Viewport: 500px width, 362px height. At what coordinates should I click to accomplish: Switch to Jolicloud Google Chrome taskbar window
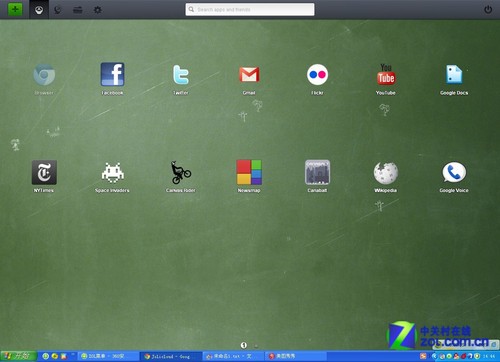click(x=170, y=356)
